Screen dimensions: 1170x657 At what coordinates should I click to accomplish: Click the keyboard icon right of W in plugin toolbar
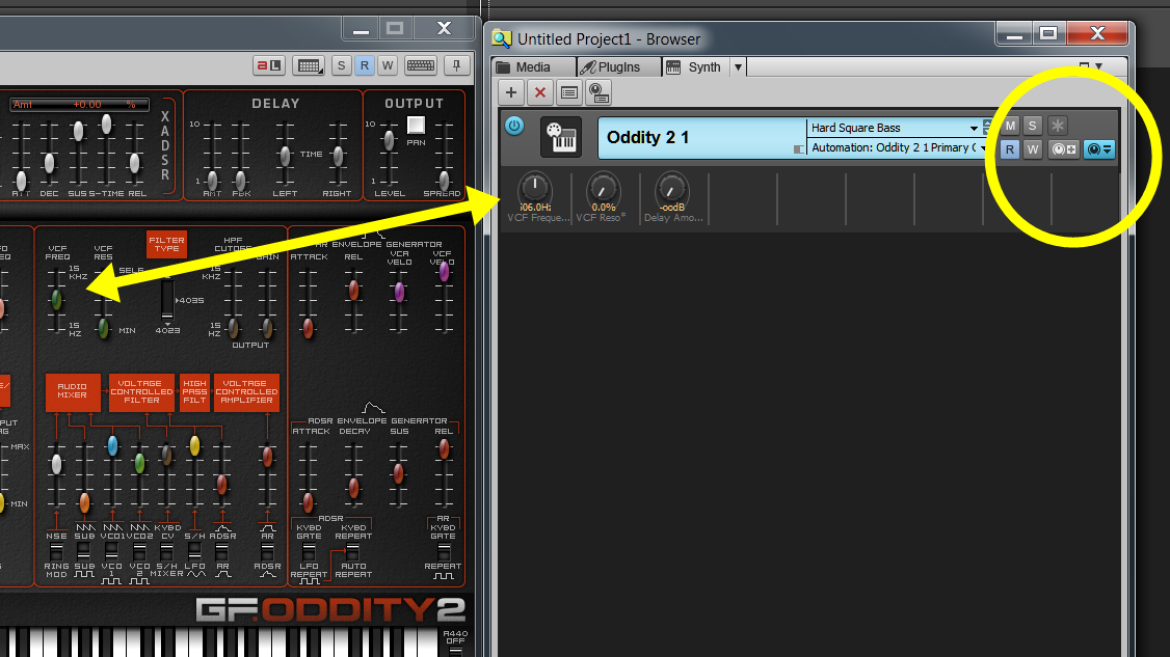tap(421, 66)
